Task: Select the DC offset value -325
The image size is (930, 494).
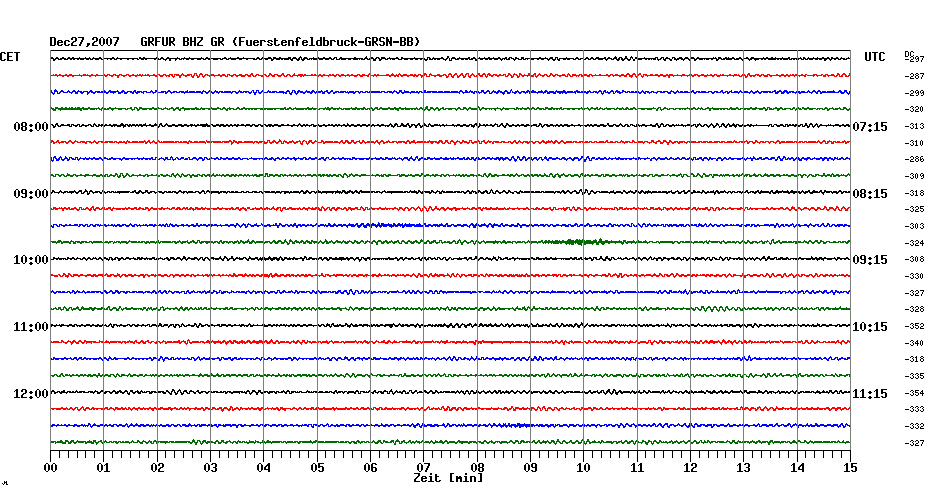Action: pyautogui.click(x=915, y=209)
